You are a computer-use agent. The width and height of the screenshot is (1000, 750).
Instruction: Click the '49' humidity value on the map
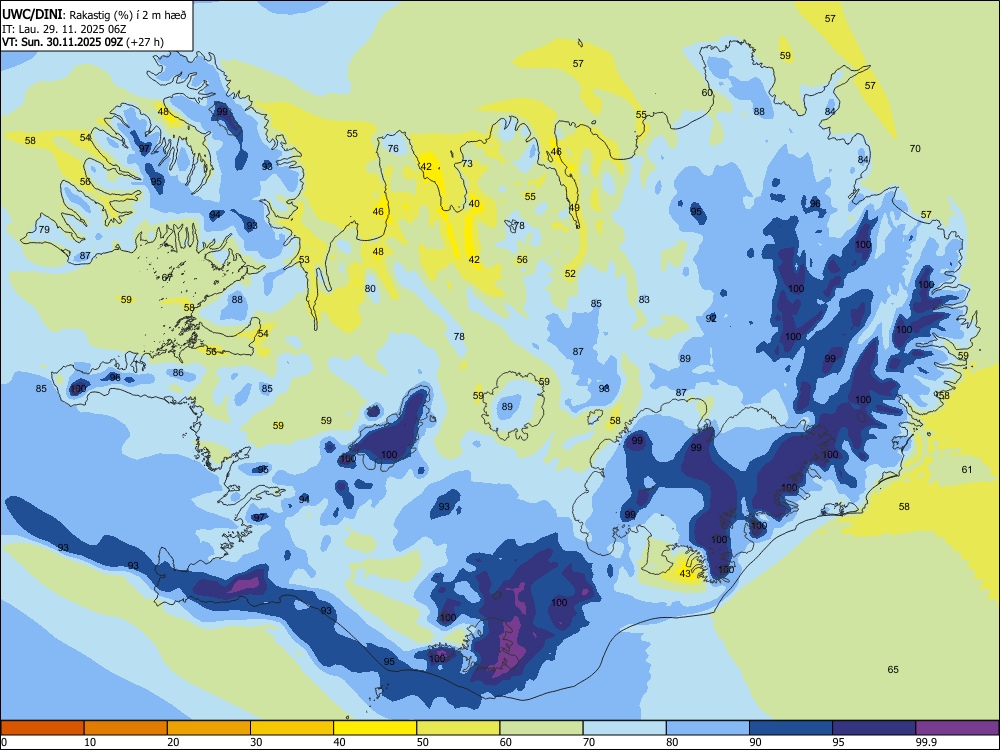tap(574, 207)
